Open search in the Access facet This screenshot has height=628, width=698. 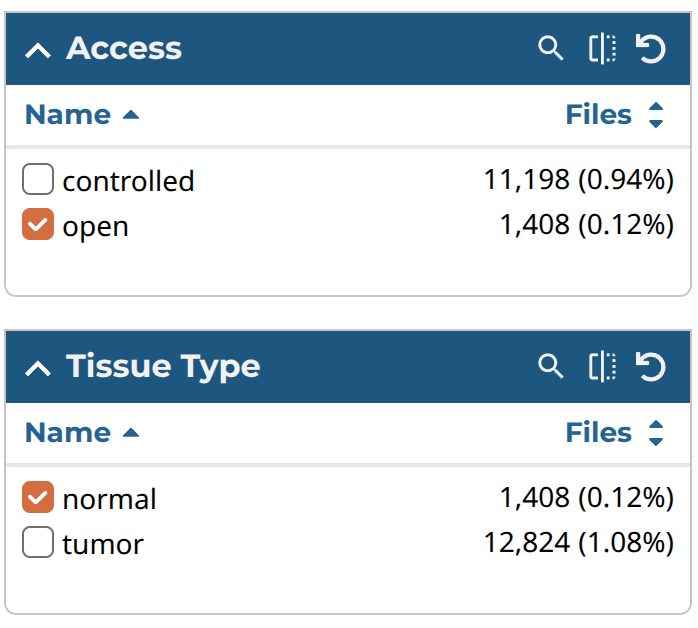pyautogui.click(x=551, y=48)
